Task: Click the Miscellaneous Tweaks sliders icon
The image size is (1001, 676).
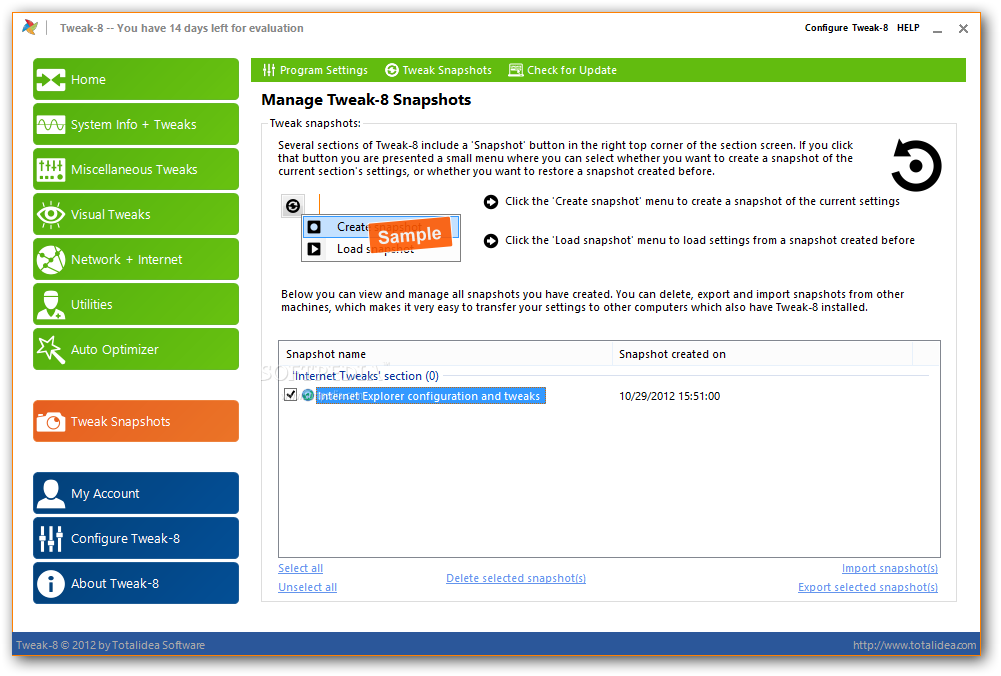Action: (50, 169)
